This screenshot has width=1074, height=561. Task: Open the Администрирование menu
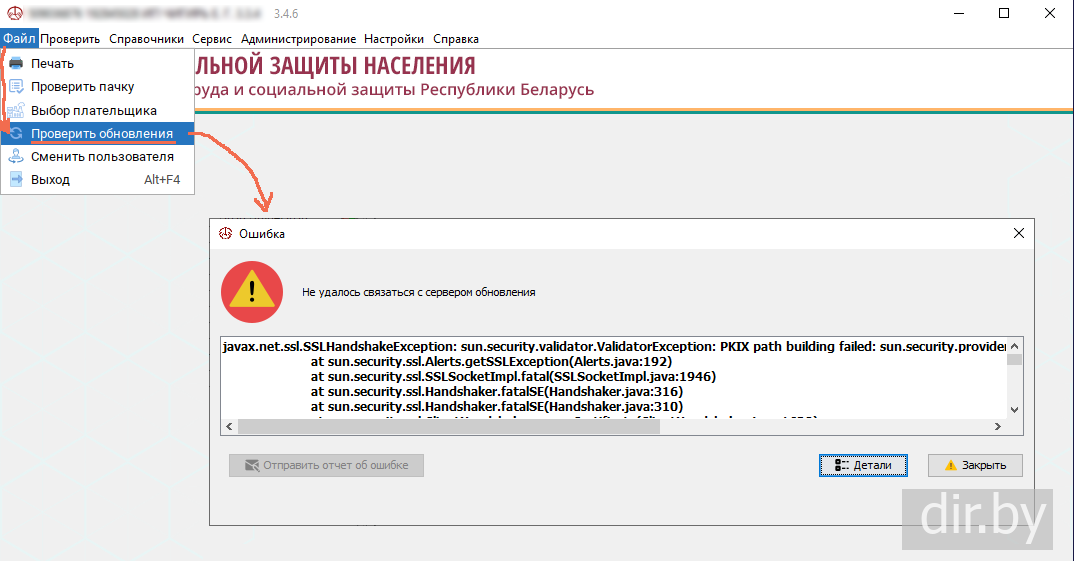click(299, 39)
